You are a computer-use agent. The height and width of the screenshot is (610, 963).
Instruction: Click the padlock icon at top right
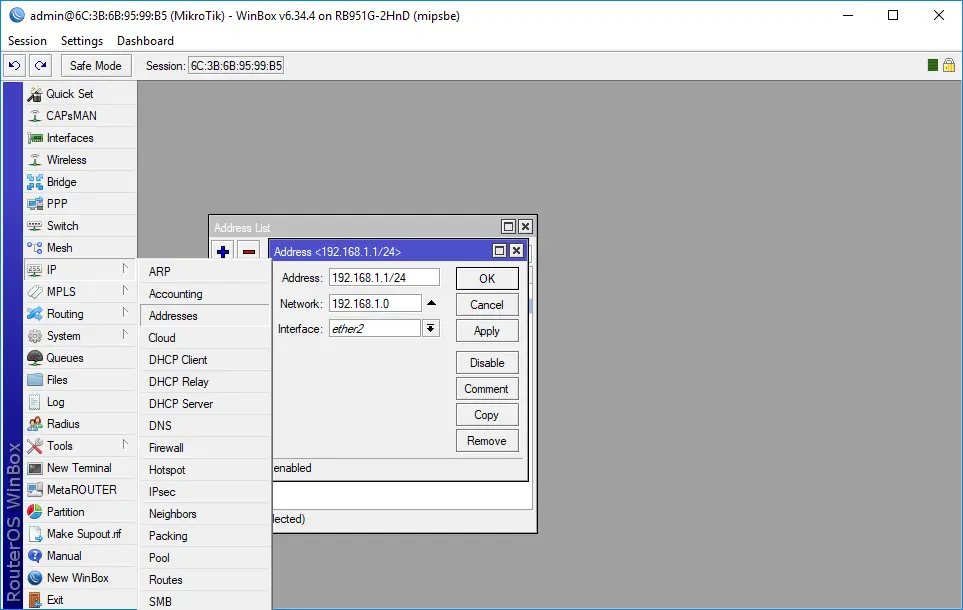pyautogui.click(x=949, y=65)
